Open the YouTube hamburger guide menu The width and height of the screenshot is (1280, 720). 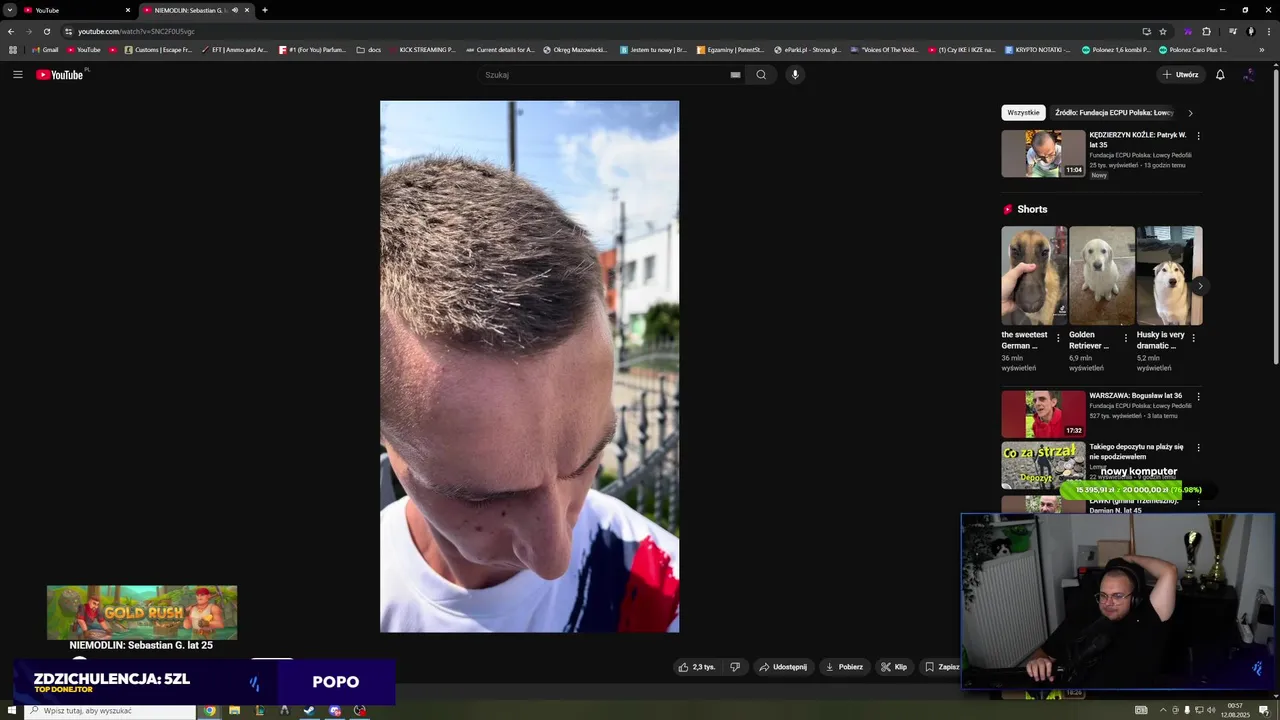tap(17, 75)
